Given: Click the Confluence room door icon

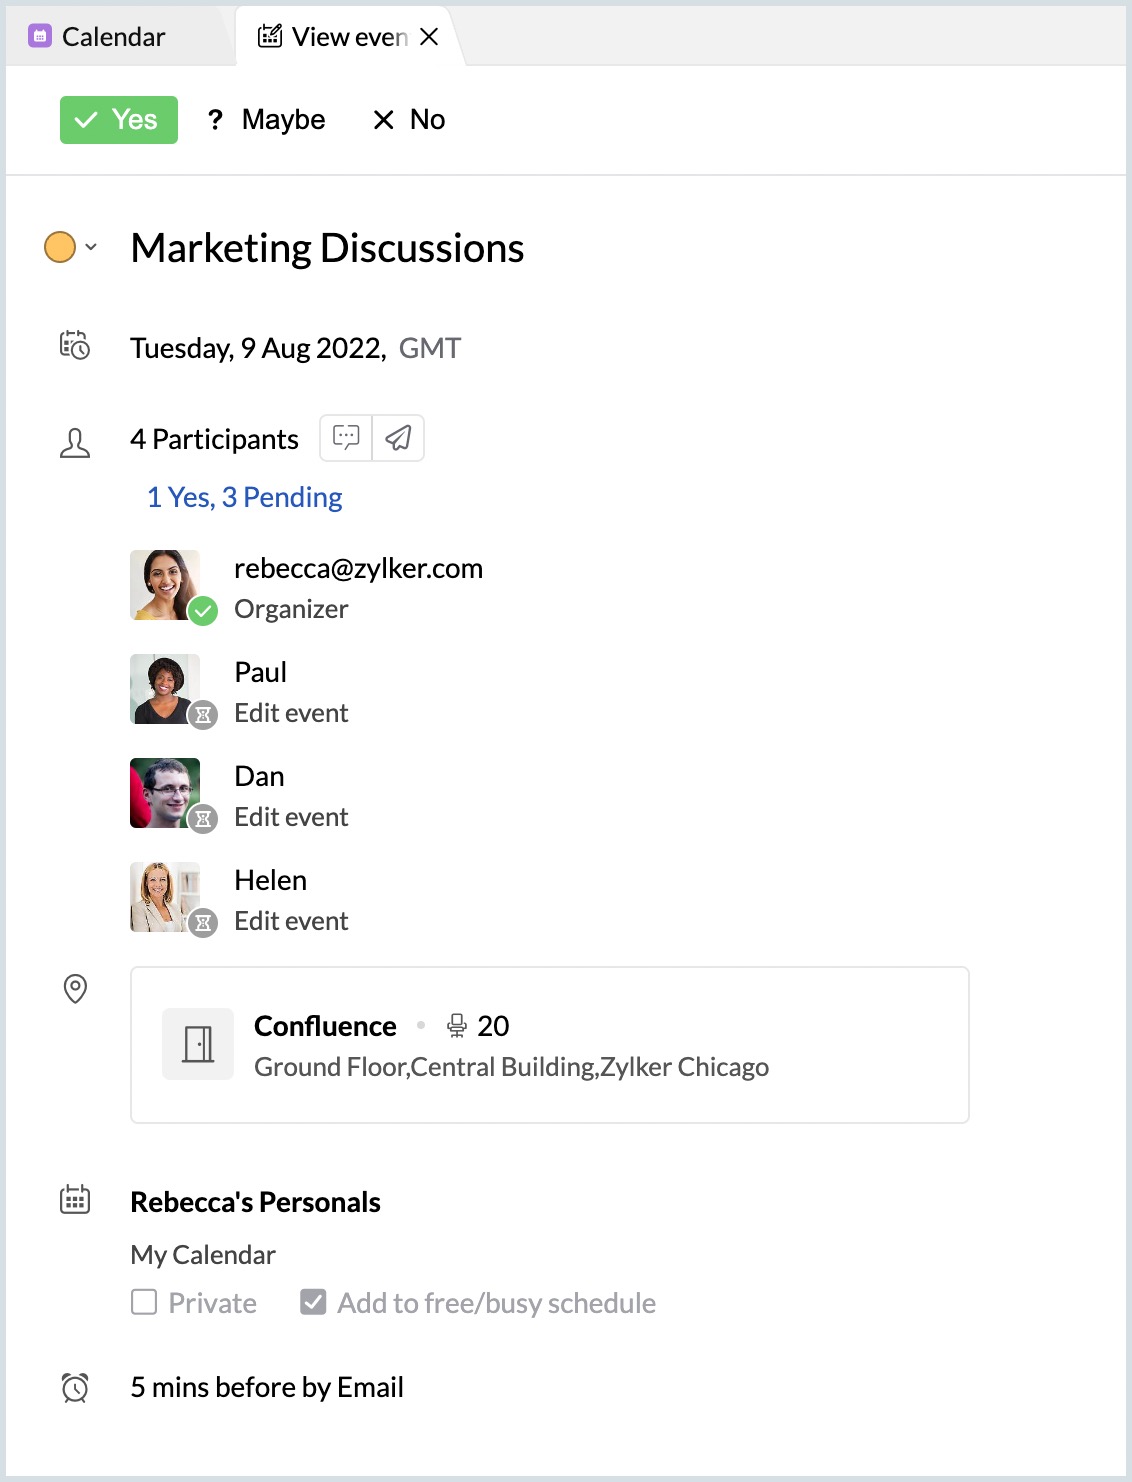Looking at the screenshot, I should coord(198,1044).
